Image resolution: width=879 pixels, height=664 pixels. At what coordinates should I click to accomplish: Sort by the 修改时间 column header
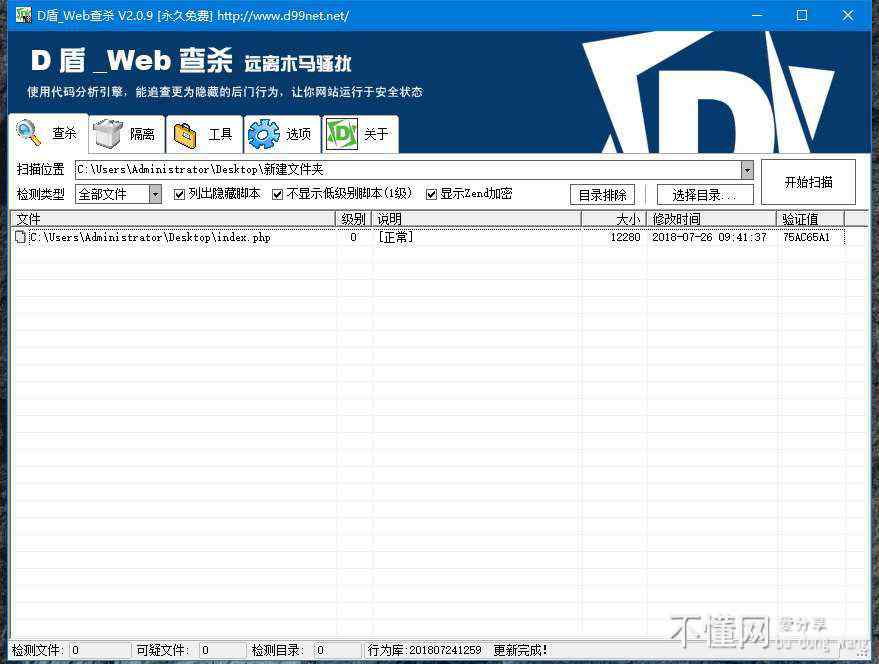711,219
